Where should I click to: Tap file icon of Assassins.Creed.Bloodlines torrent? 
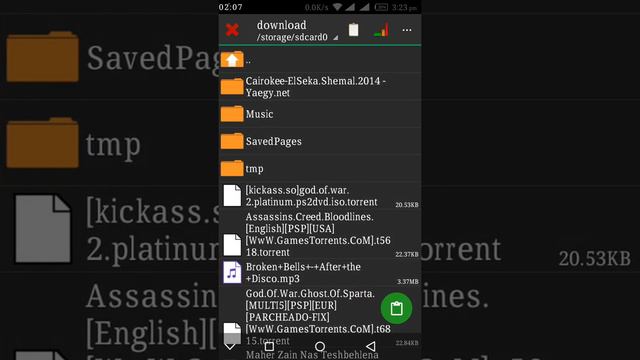click(232, 245)
